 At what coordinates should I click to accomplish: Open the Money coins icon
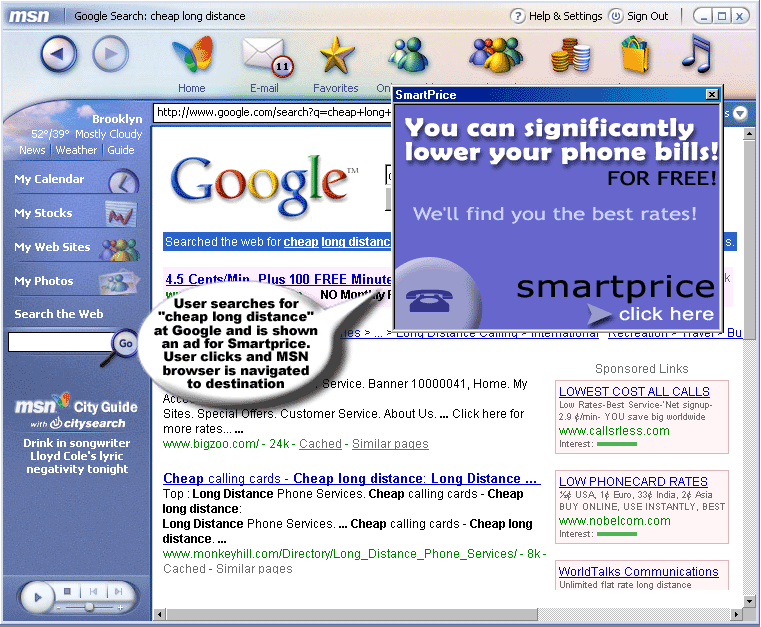(x=571, y=56)
